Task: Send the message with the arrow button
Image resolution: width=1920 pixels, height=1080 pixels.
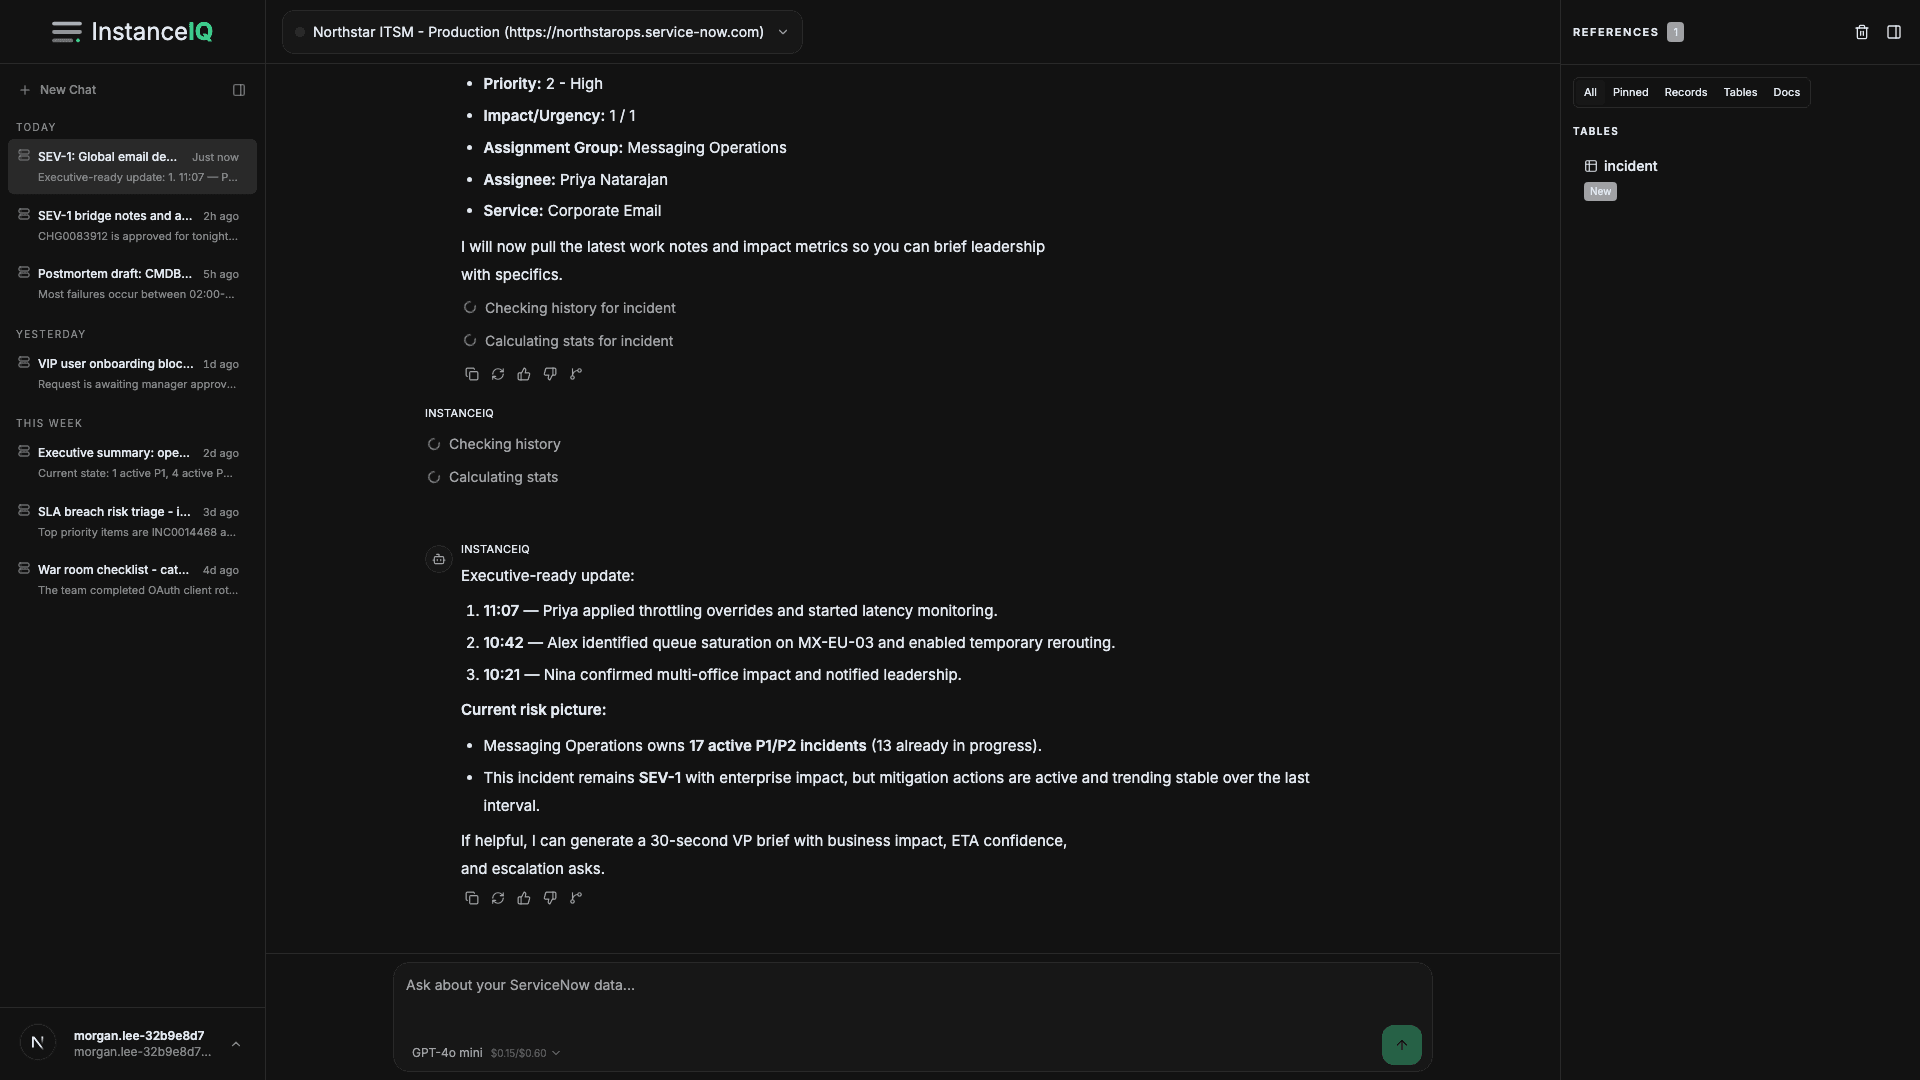Action: 1401,1044
